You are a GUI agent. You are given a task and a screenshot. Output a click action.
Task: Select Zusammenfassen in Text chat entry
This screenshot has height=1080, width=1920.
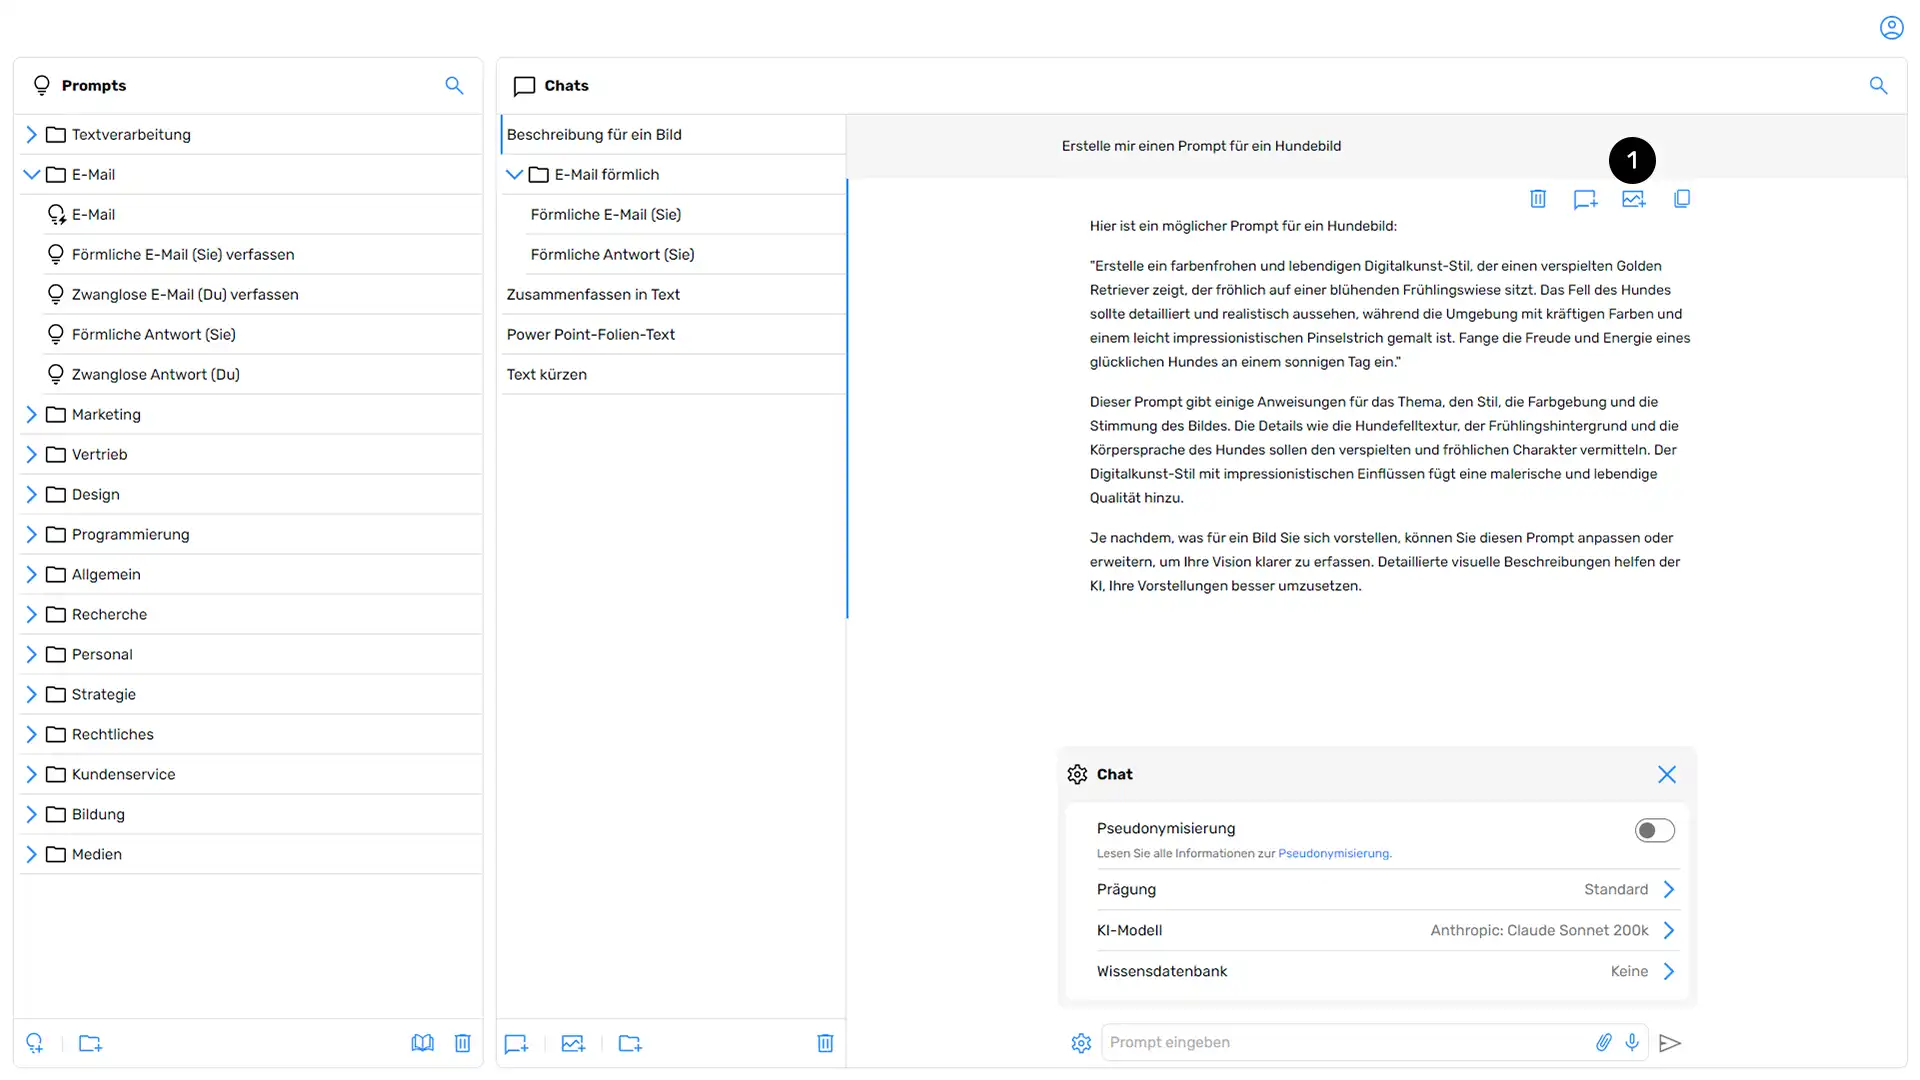click(673, 293)
